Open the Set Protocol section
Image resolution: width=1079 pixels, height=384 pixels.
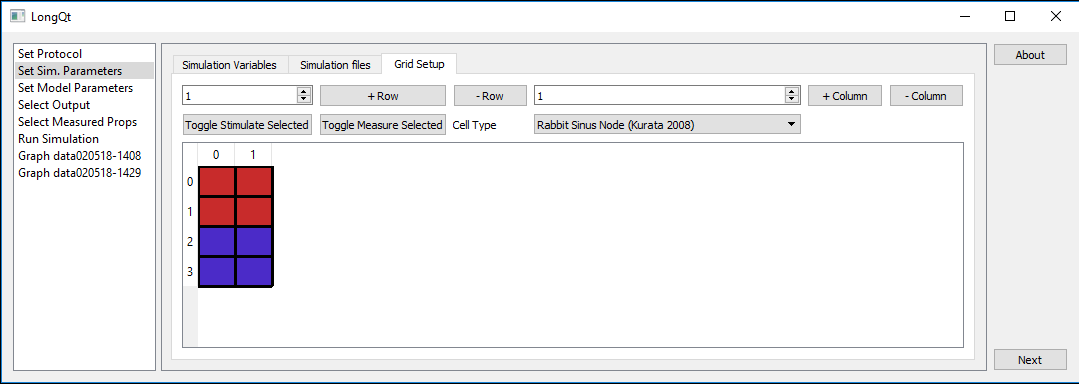(x=85, y=54)
